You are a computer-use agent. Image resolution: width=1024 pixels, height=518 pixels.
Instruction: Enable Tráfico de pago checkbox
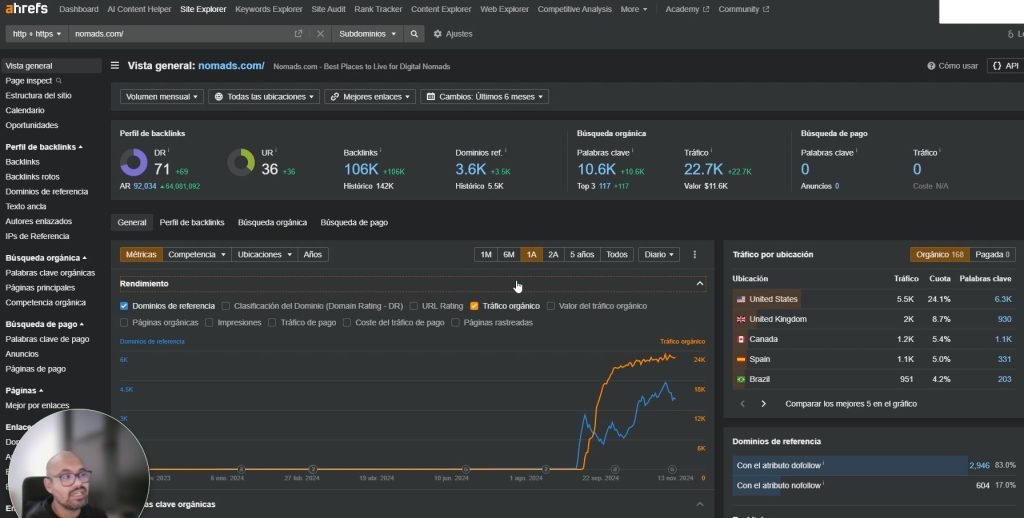(x=272, y=323)
